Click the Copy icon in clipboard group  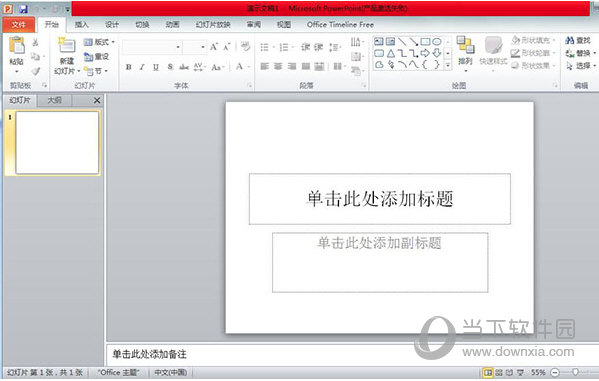tap(36, 57)
